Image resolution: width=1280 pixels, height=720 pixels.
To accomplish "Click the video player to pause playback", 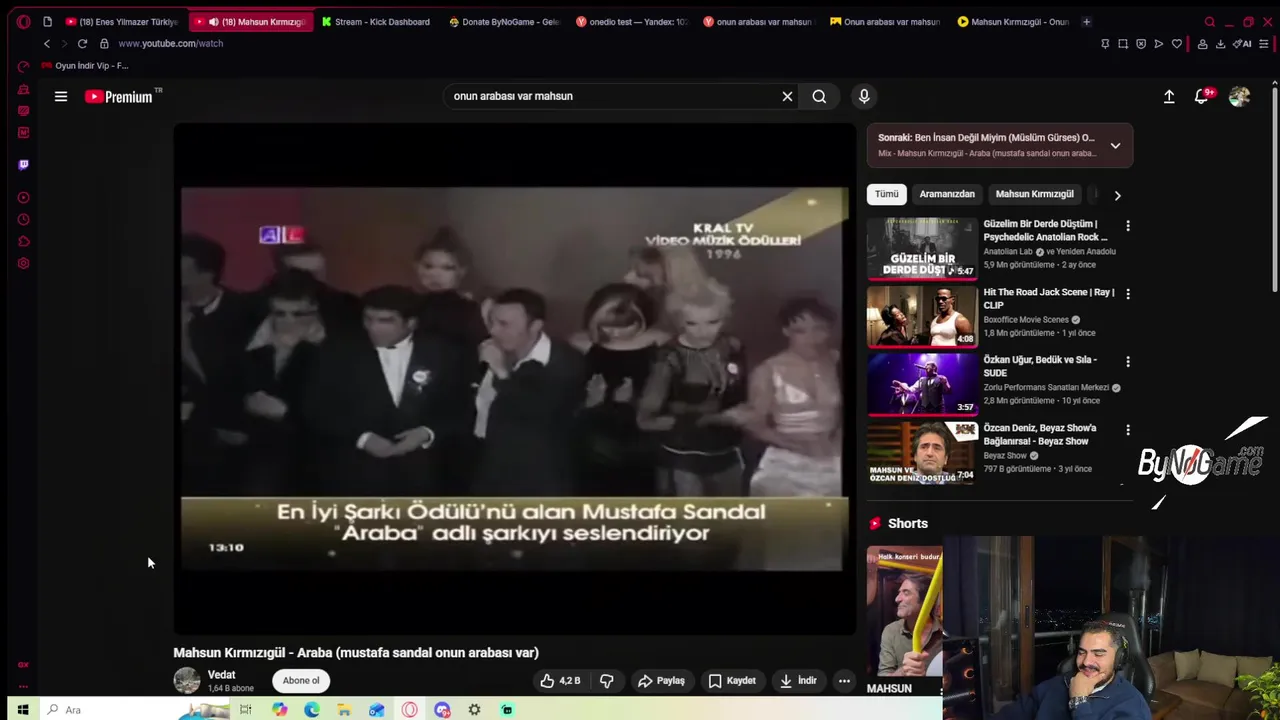I will point(514,378).
